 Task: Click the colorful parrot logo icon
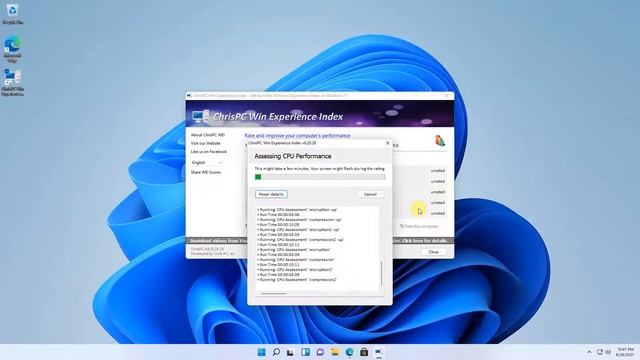click(x=440, y=141)
